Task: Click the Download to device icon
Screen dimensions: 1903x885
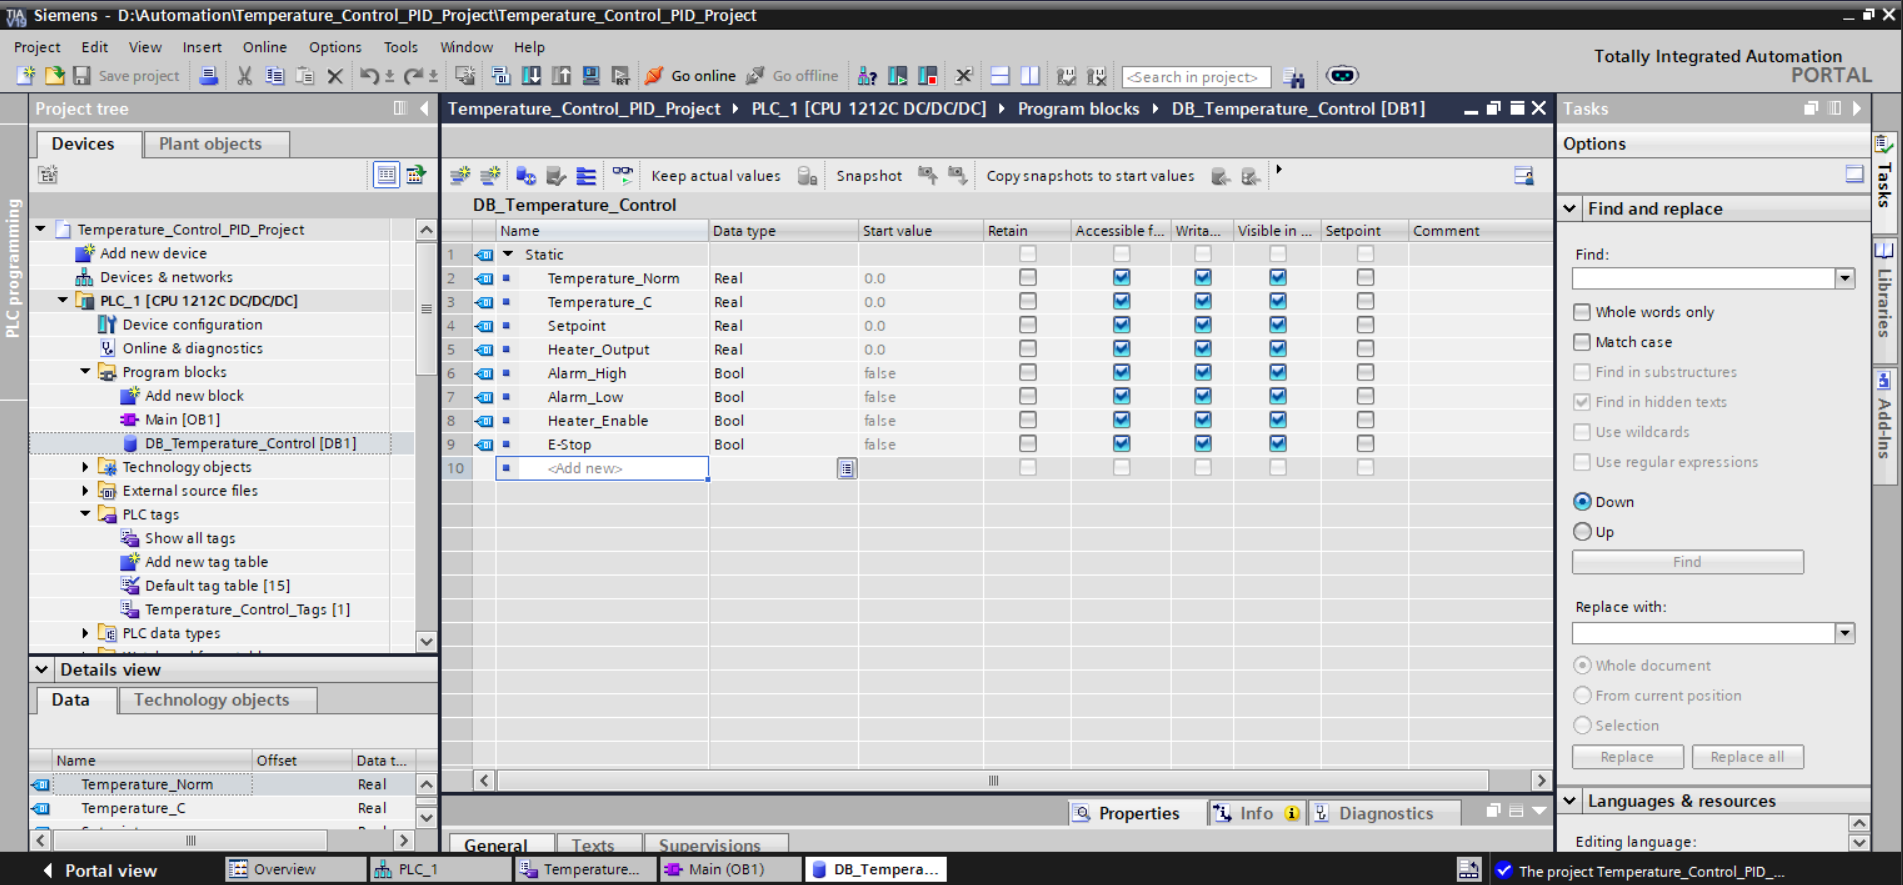Action: [531, 76]
